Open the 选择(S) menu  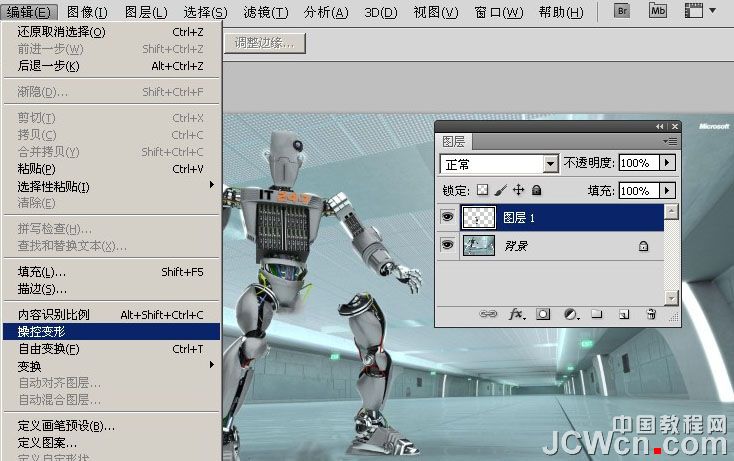pyautogui.click(x=205, y=12)
